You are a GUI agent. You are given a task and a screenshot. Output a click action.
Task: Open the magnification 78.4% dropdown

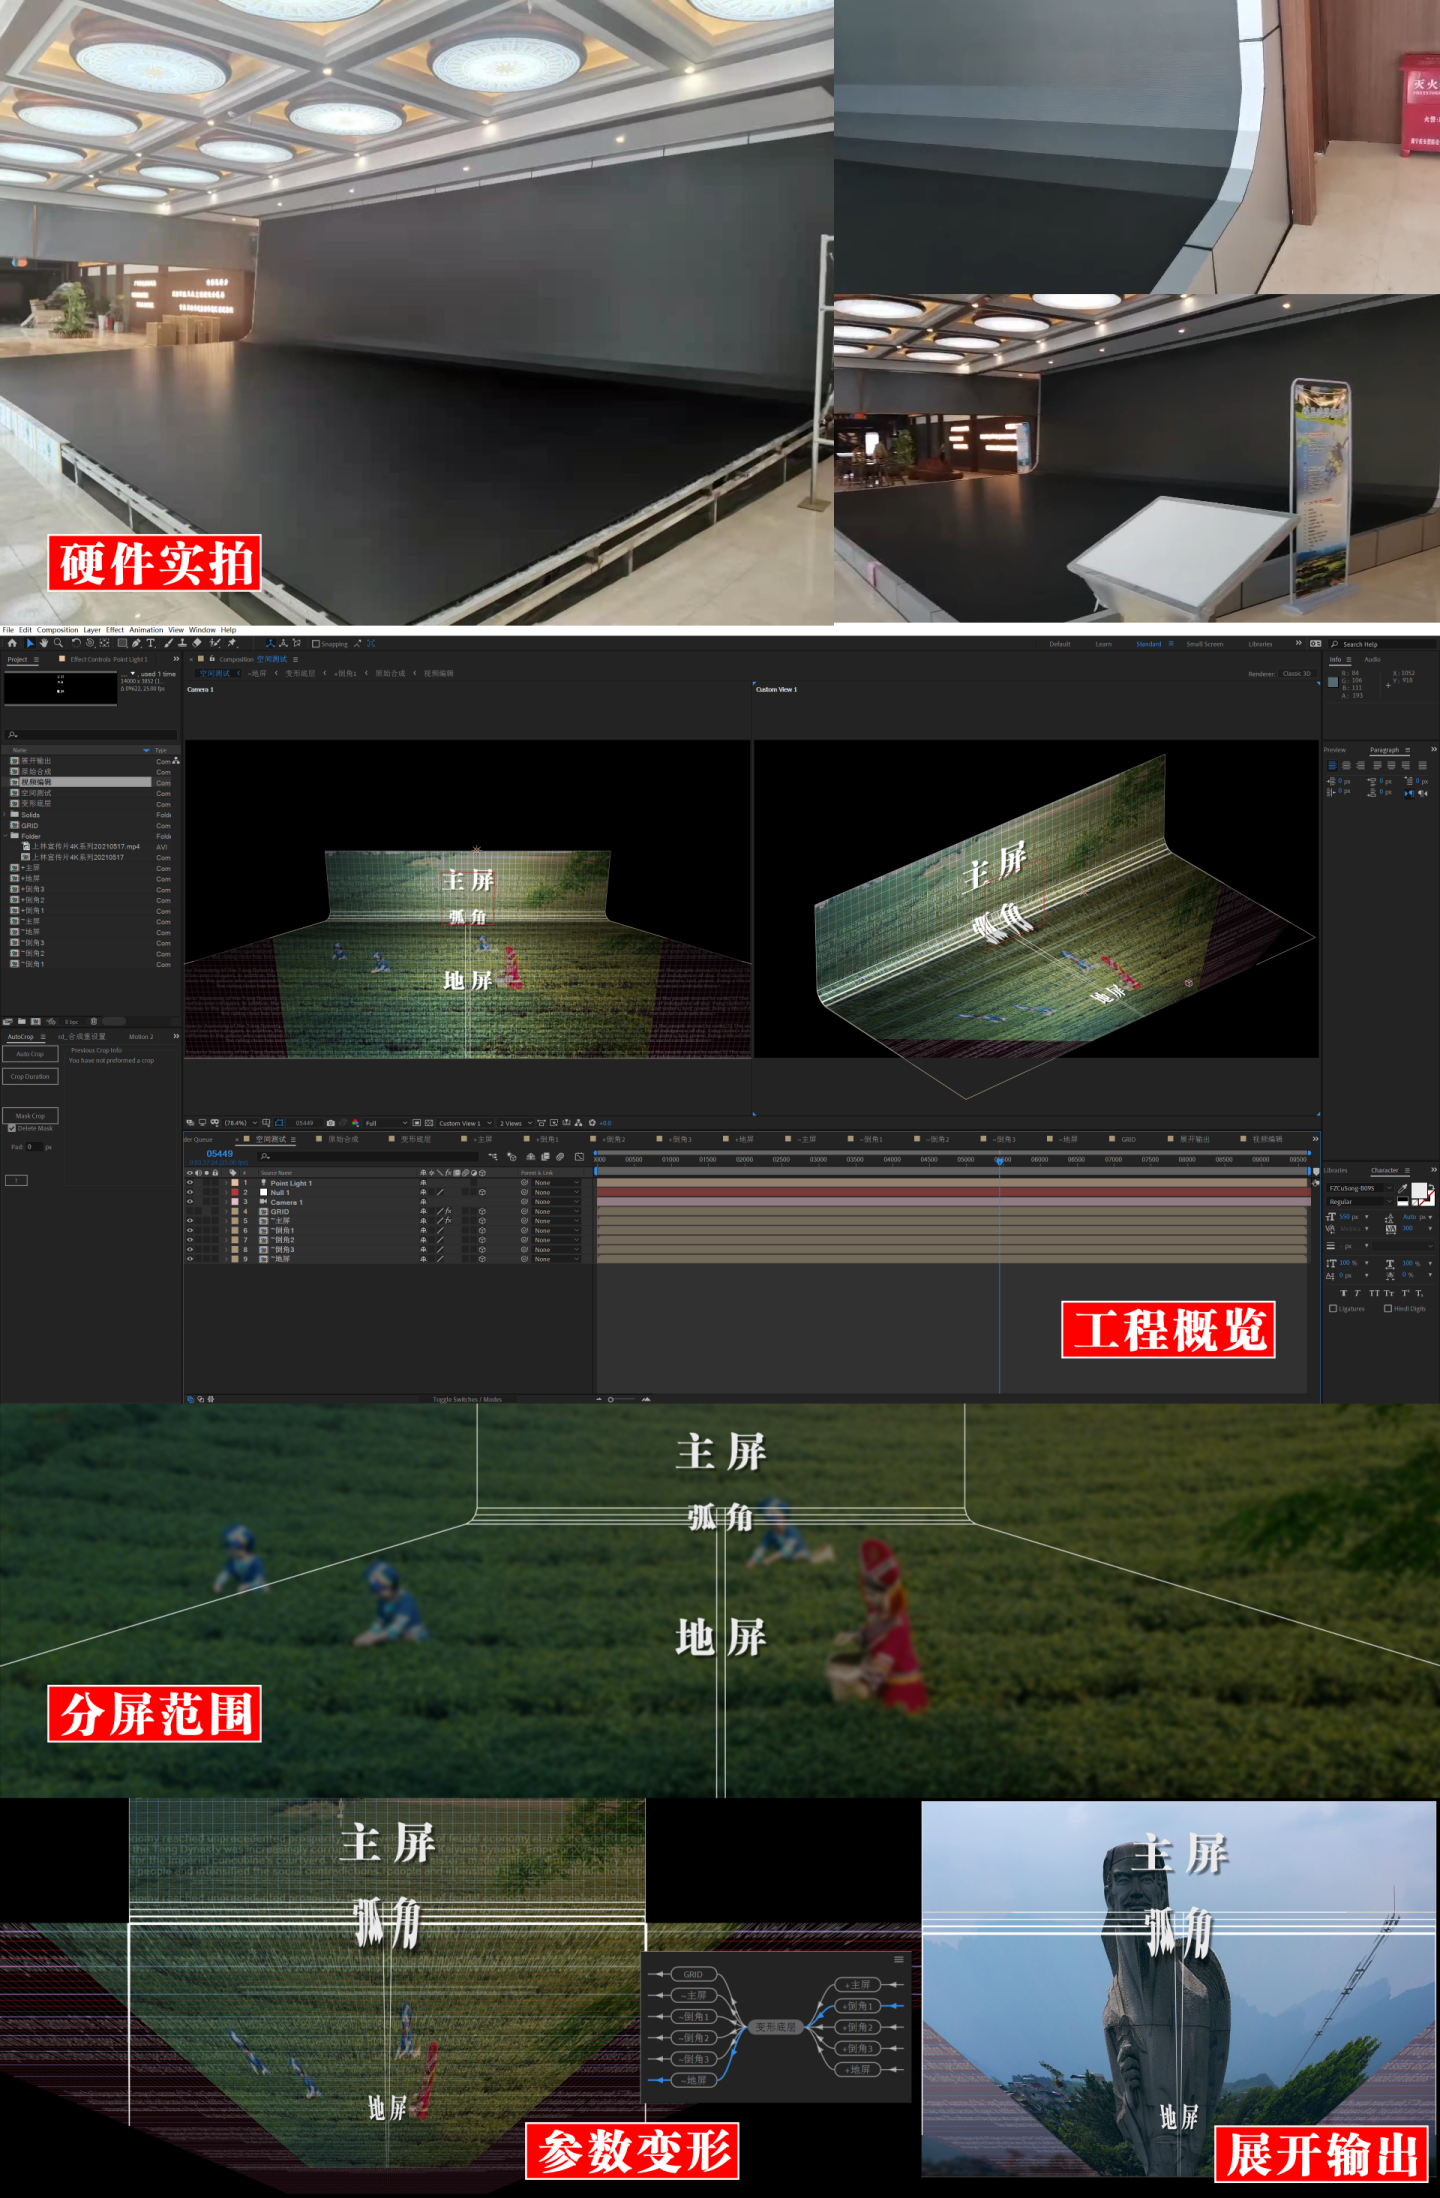(x=240, y=1123)
